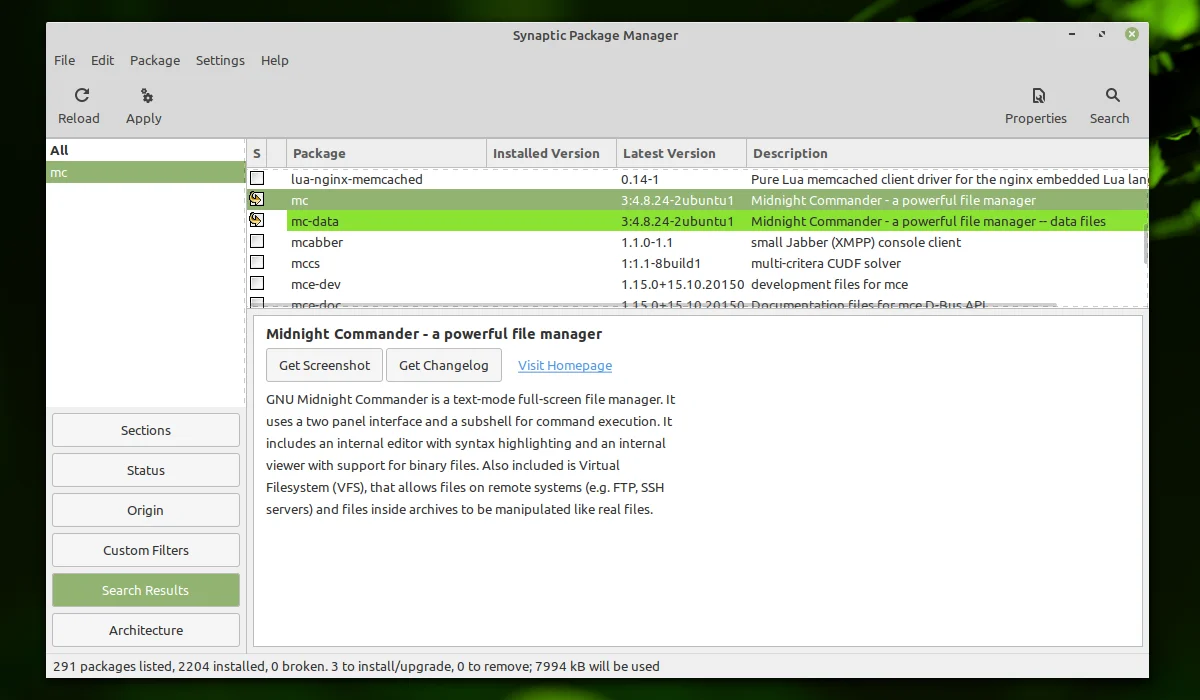Sort by Installed Version column header

pyautogui.click(x=551, y=153)
